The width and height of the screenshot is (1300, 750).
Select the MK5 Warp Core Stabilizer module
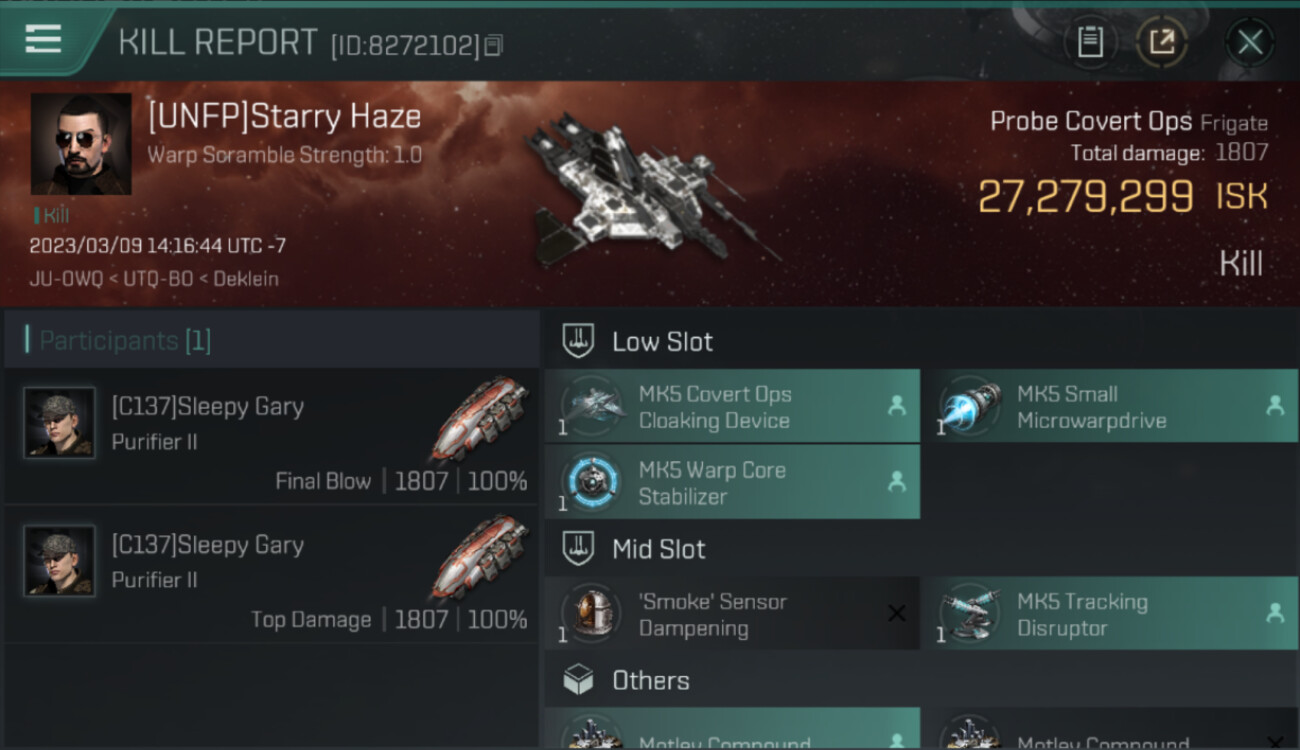732,482
